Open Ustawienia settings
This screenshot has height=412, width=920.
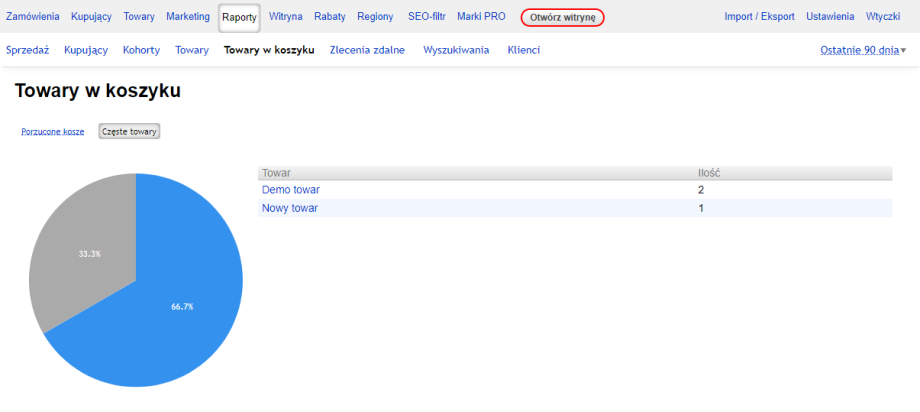click(x=830, y=17)
